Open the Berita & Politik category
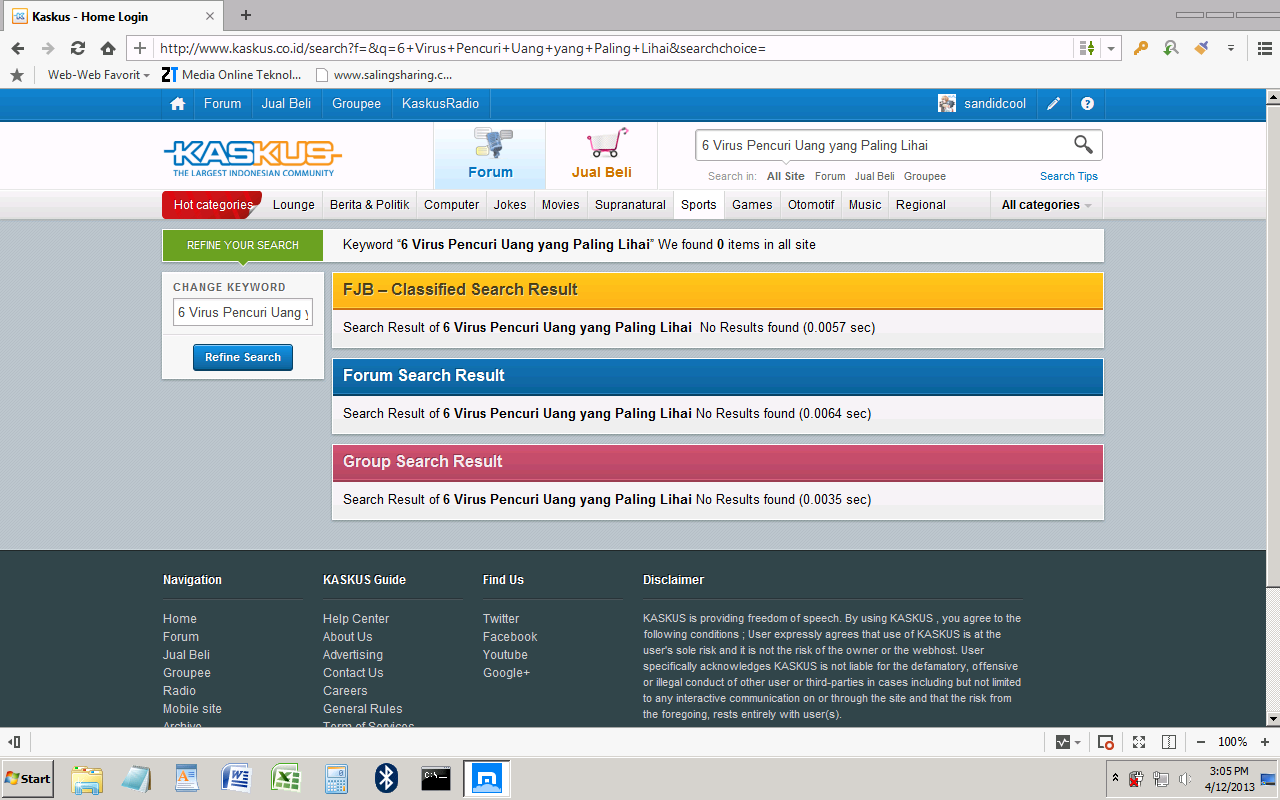 pyautogui.click(x=370, y=205)
